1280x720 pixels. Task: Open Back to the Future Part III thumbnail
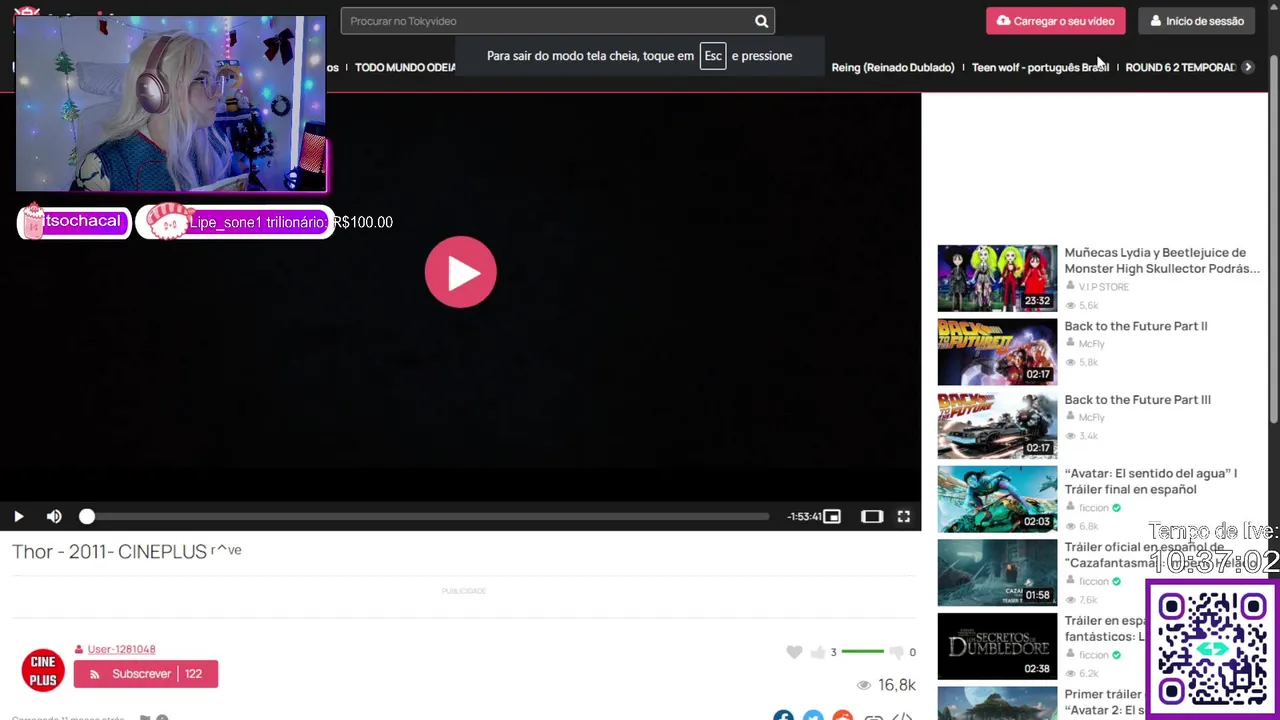click(x=997, y=425)
